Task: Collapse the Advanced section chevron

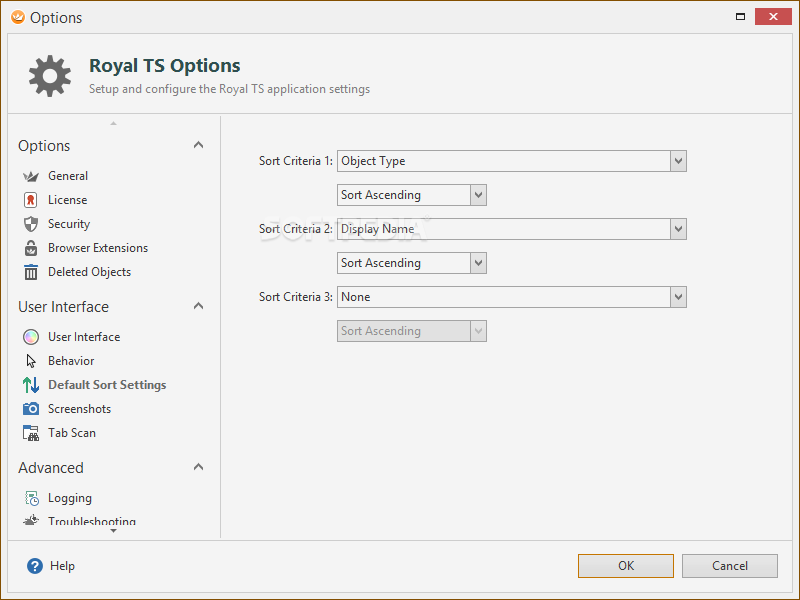Action: tap(198, 467)
